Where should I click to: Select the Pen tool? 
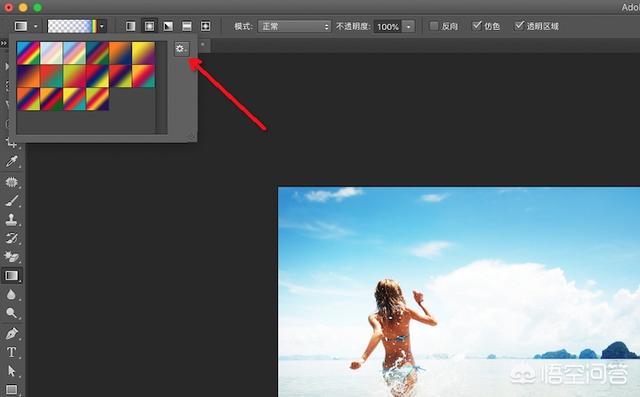tap(11, 334)
